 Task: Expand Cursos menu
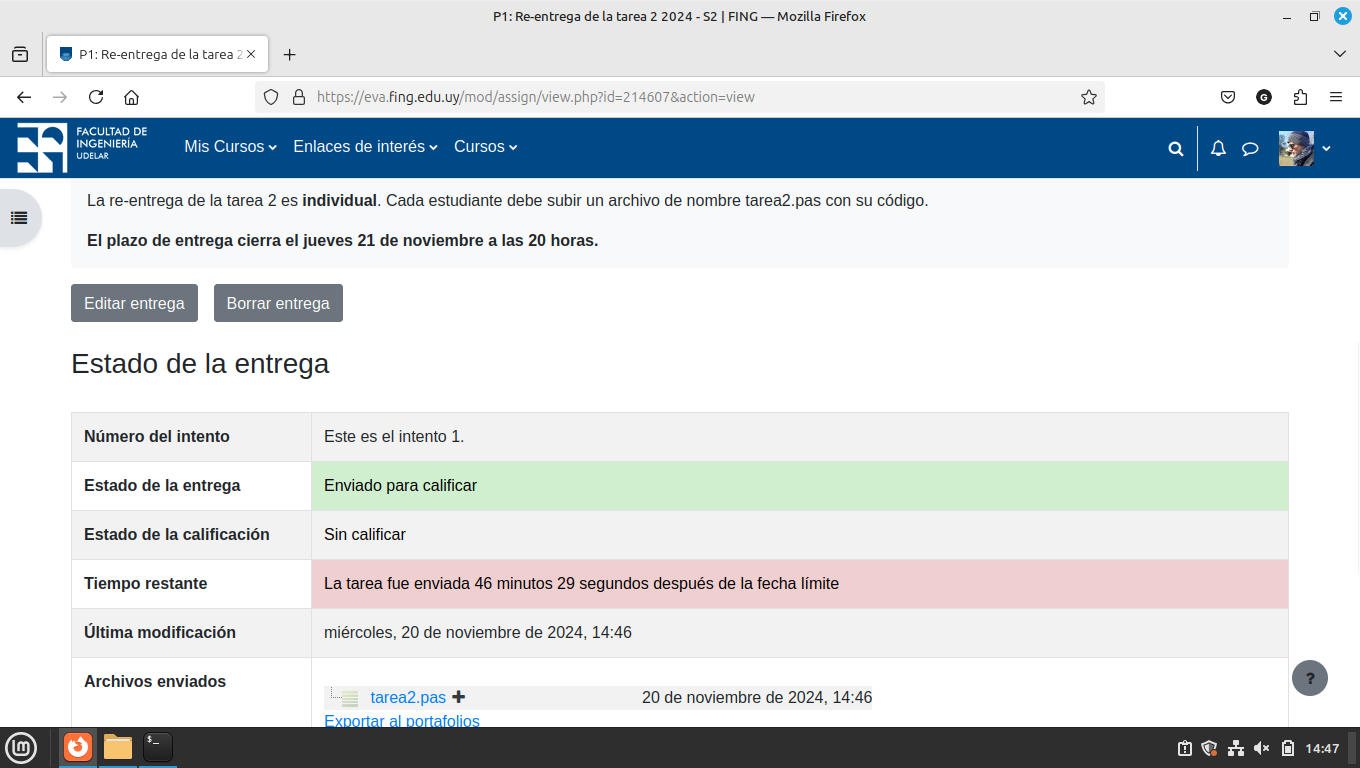[x=486, y=147]
